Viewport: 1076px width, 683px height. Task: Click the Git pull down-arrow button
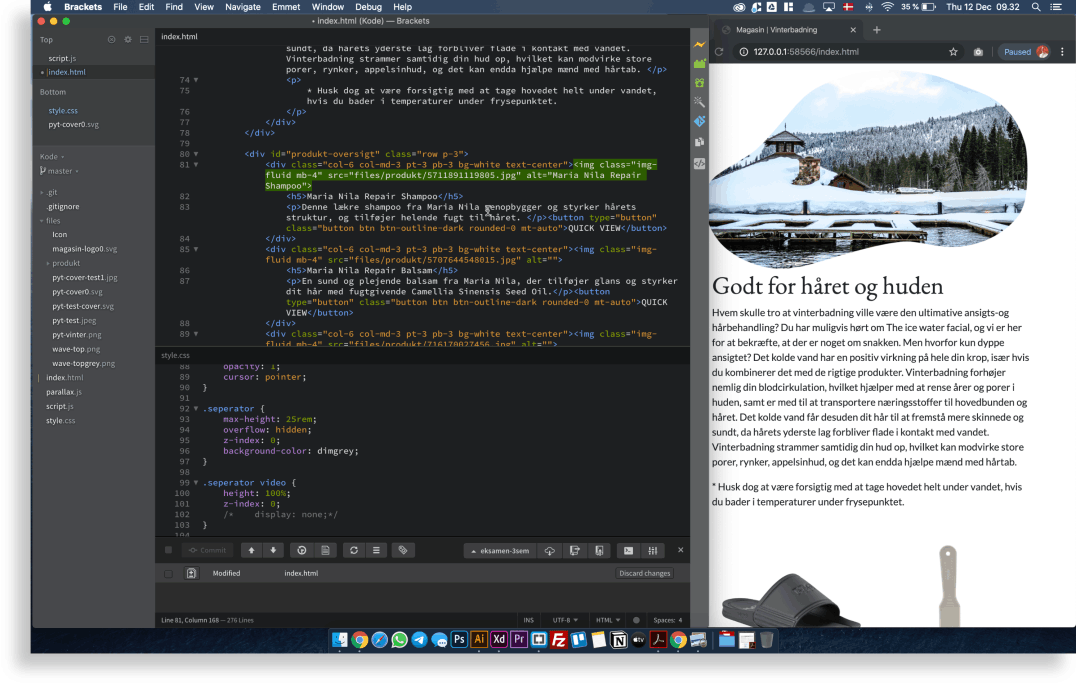tap(273, 550)
